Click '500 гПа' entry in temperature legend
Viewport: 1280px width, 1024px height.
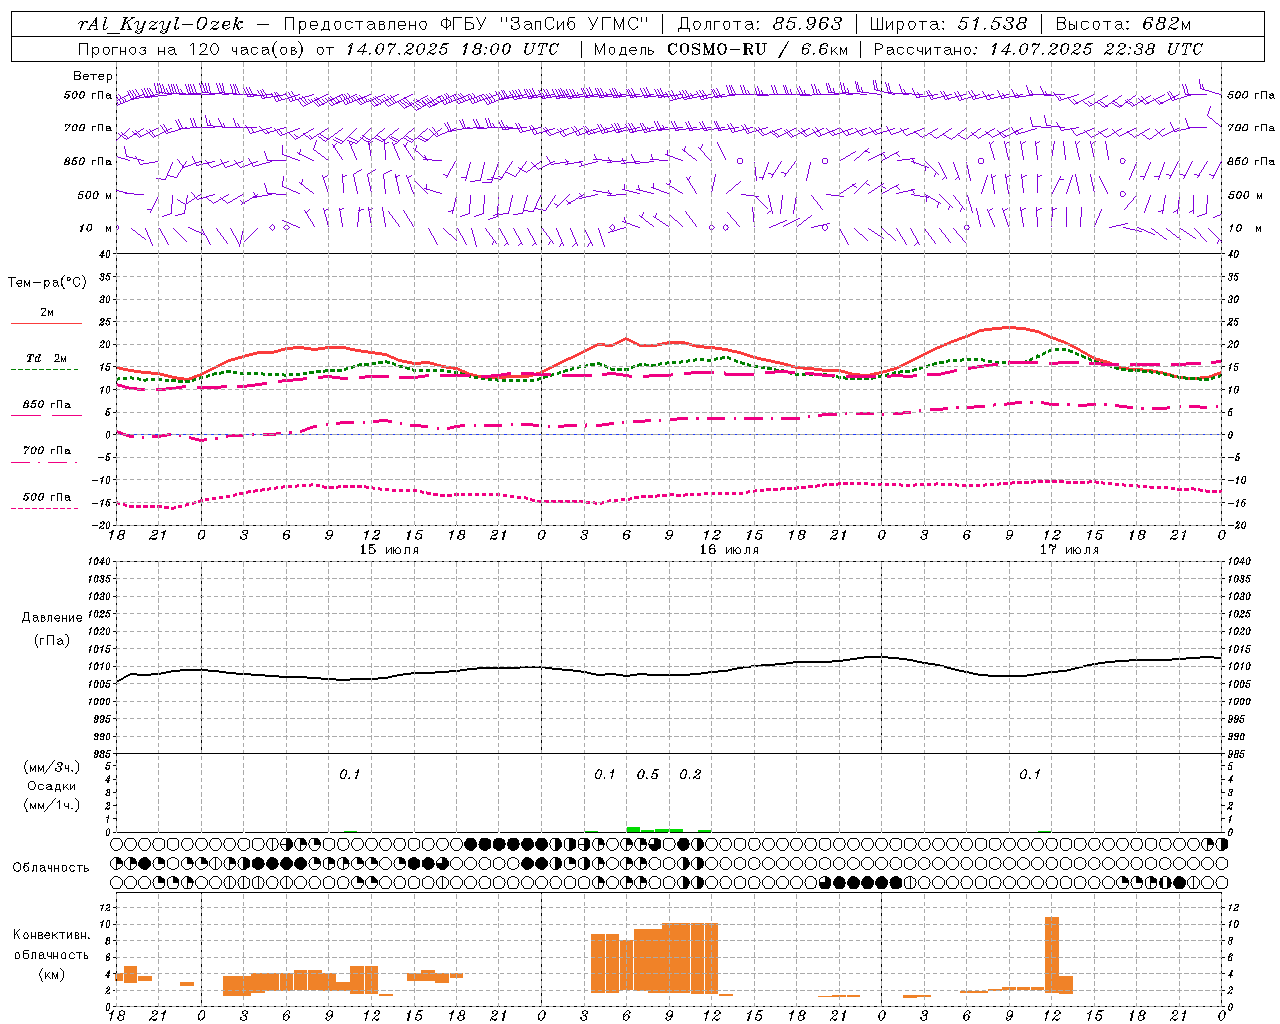click(47, 497)
